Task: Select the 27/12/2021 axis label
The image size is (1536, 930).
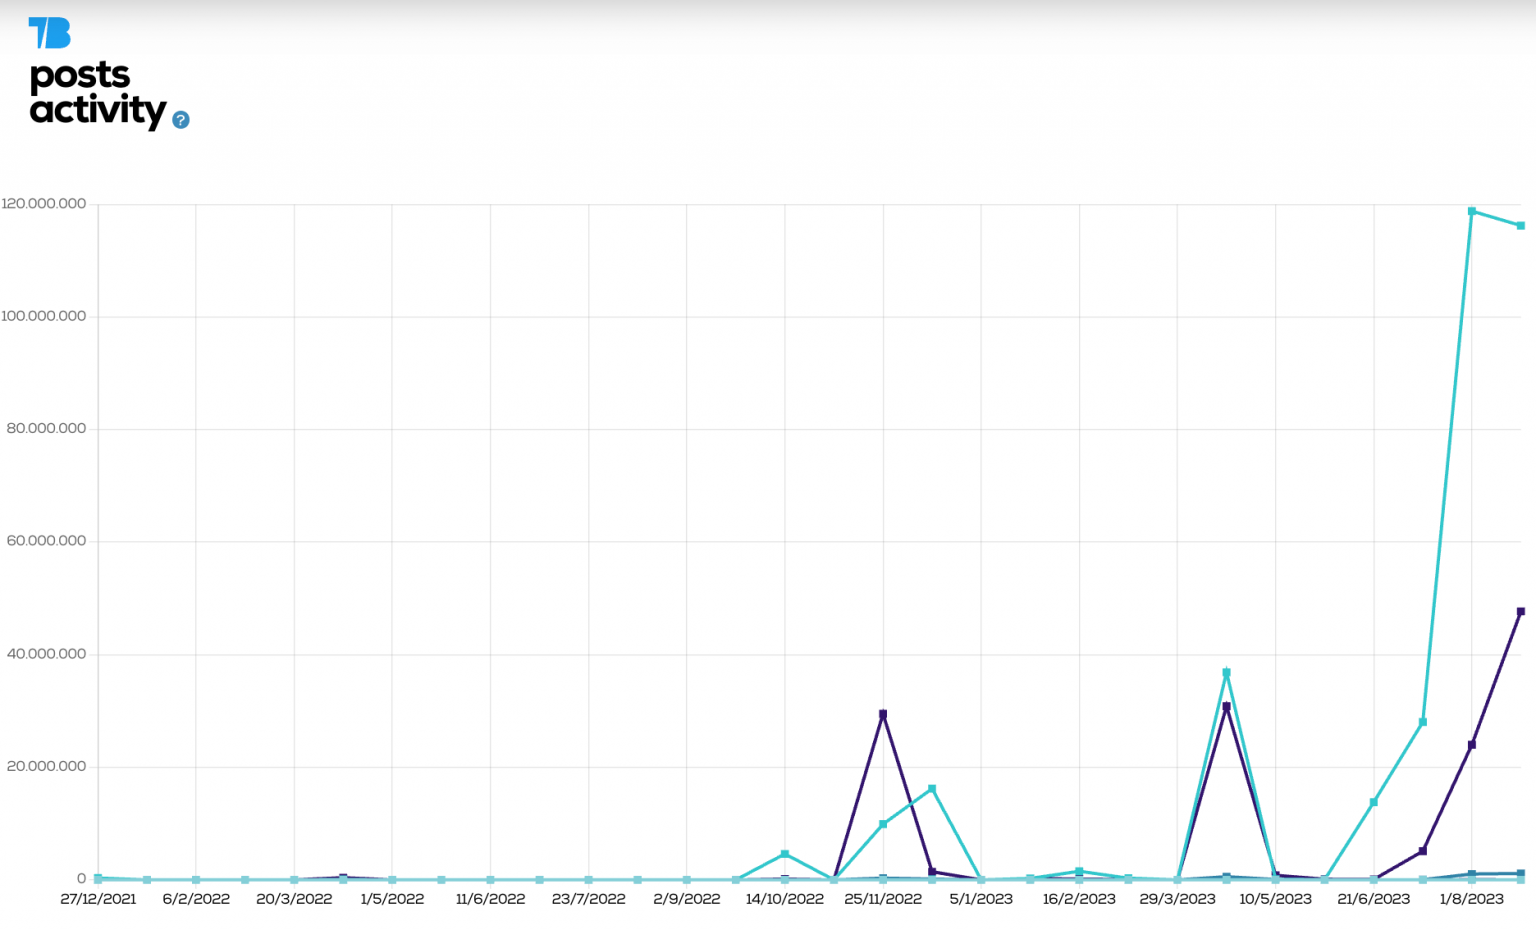Action: click(x=96, y=898)
